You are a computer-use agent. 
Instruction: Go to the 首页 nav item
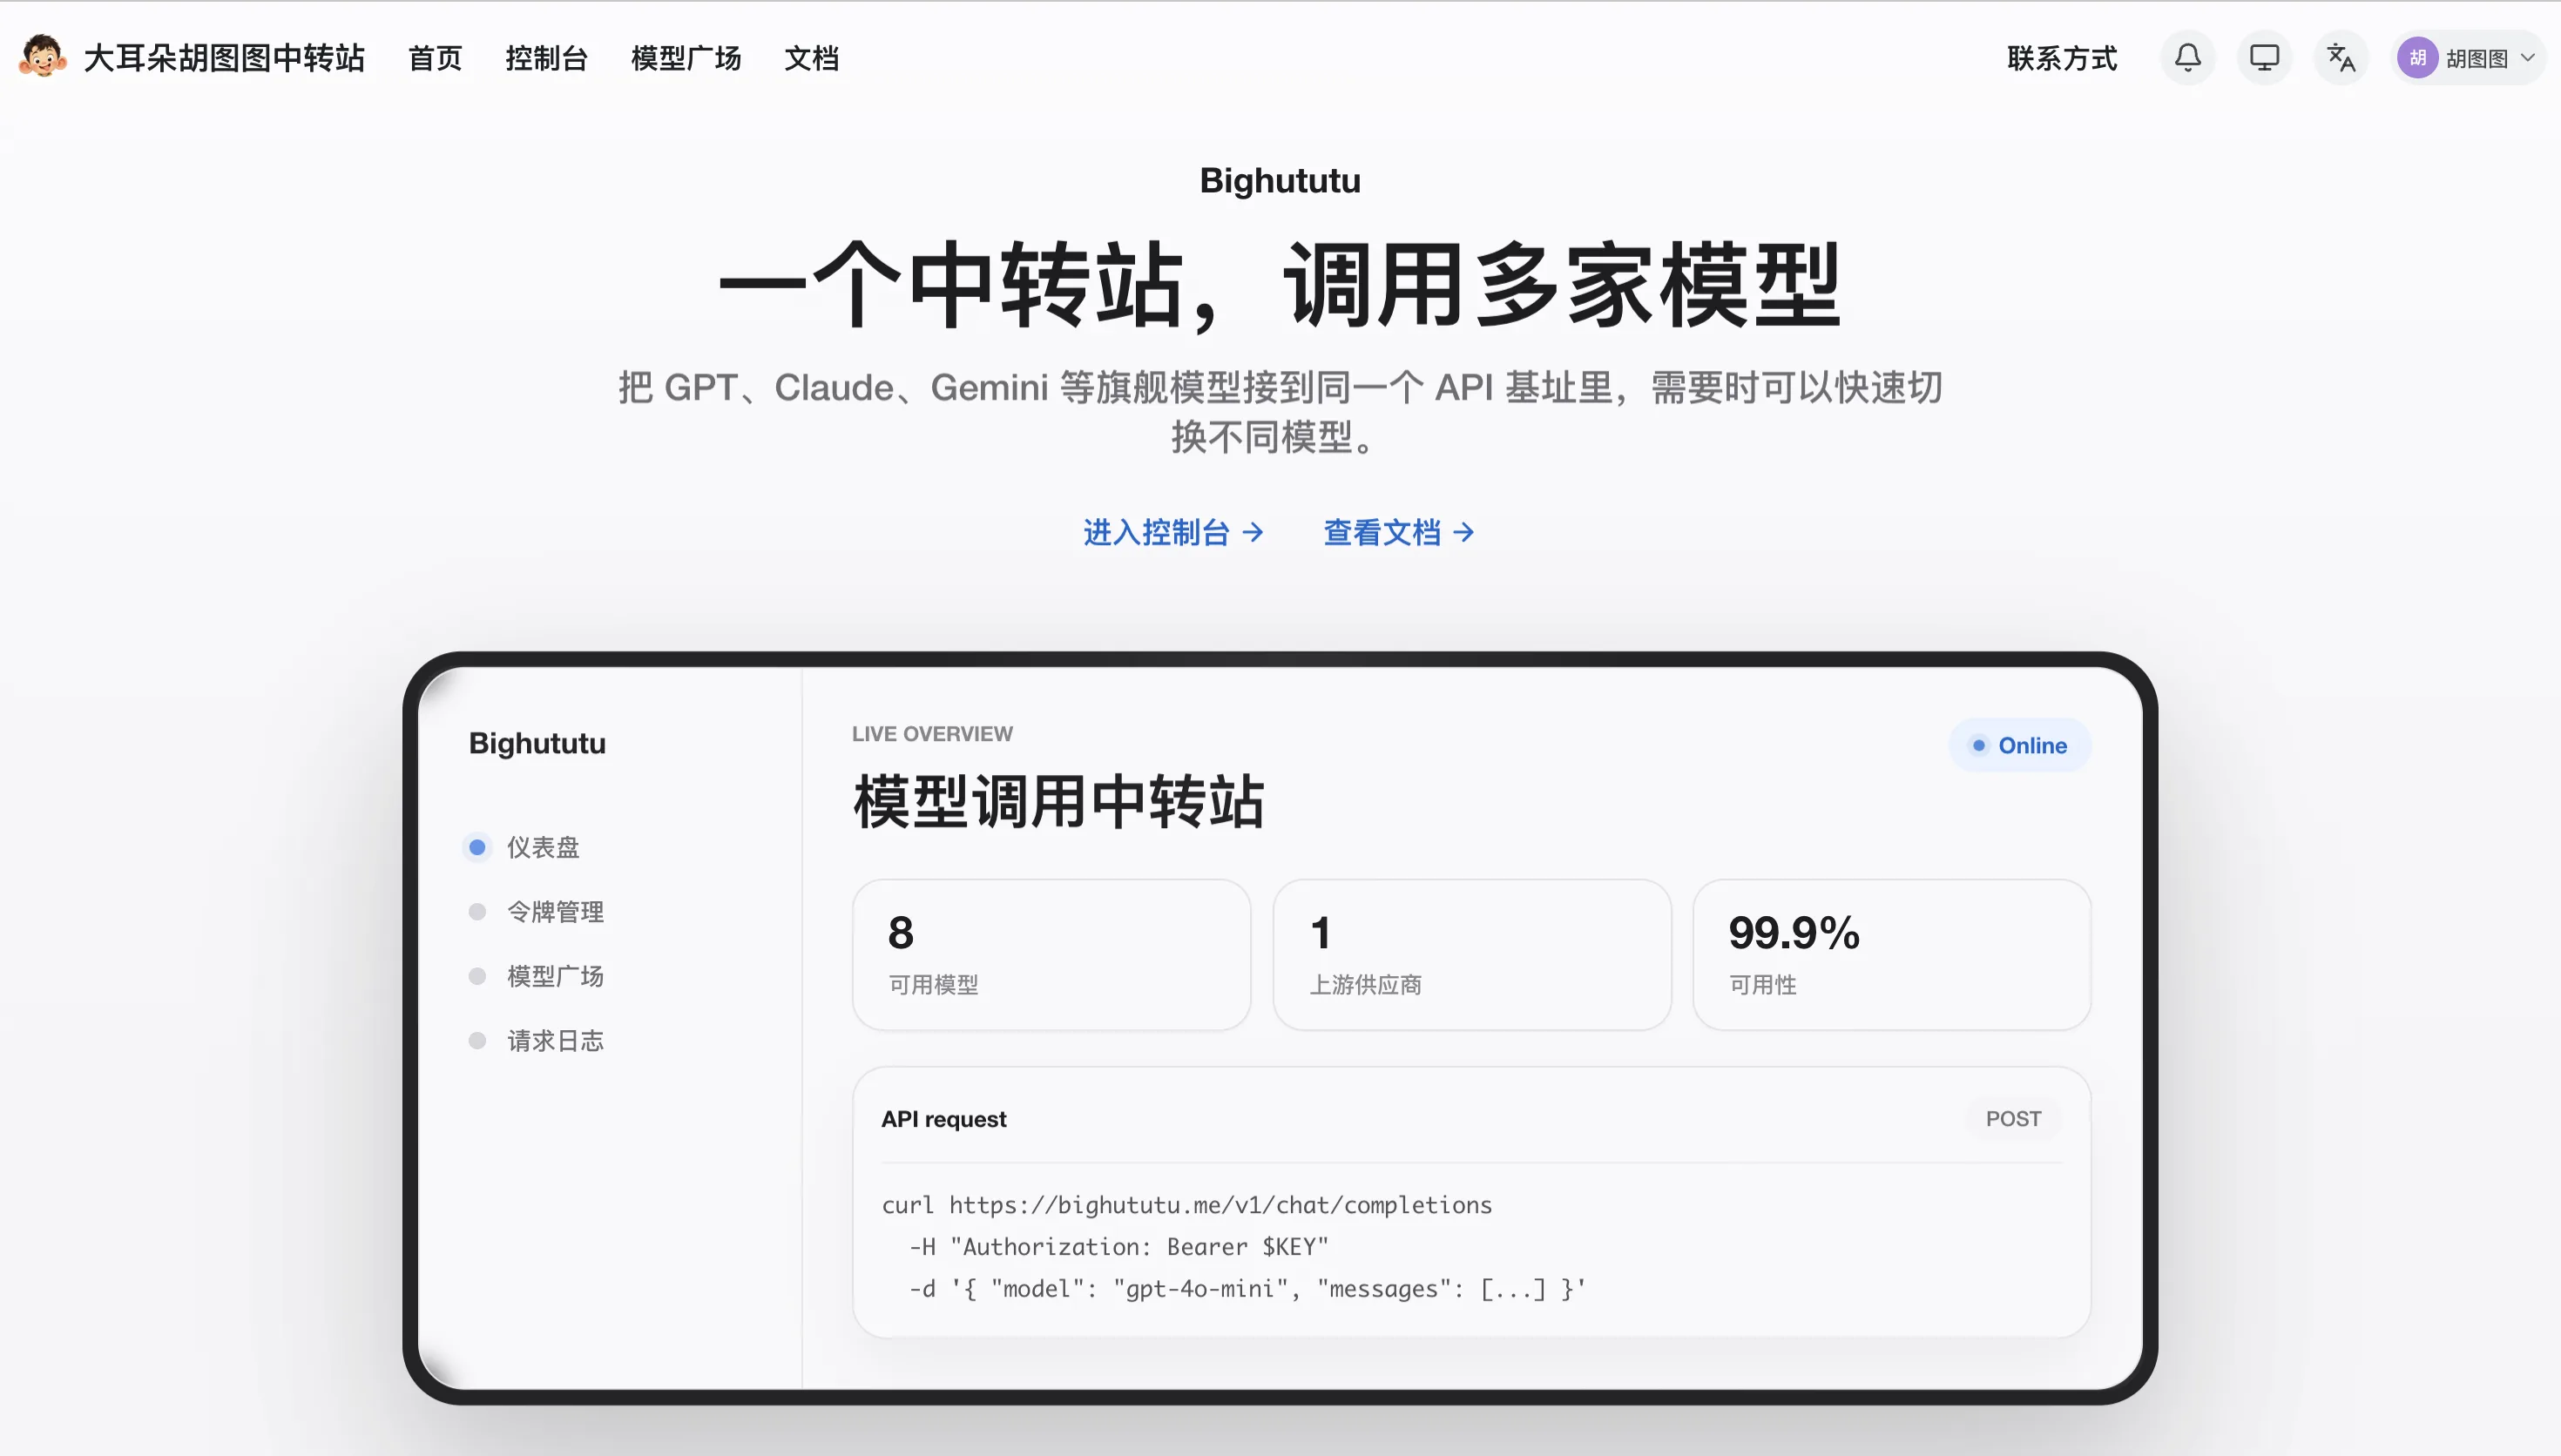(x=435, y=58)
